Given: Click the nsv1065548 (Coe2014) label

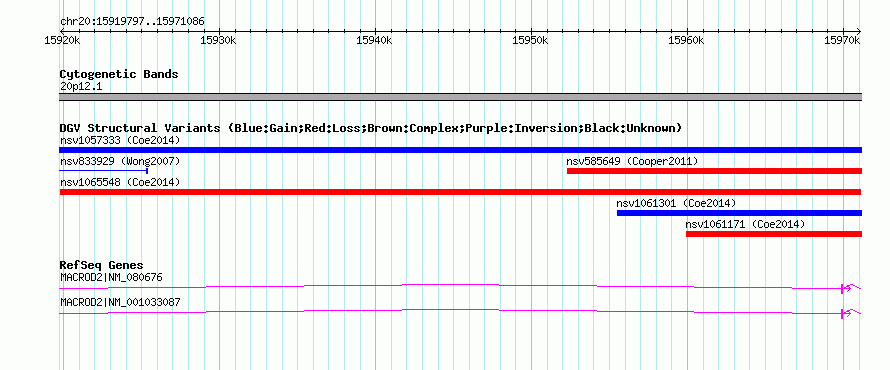Looking at the screenshot, I should [120, 182].
